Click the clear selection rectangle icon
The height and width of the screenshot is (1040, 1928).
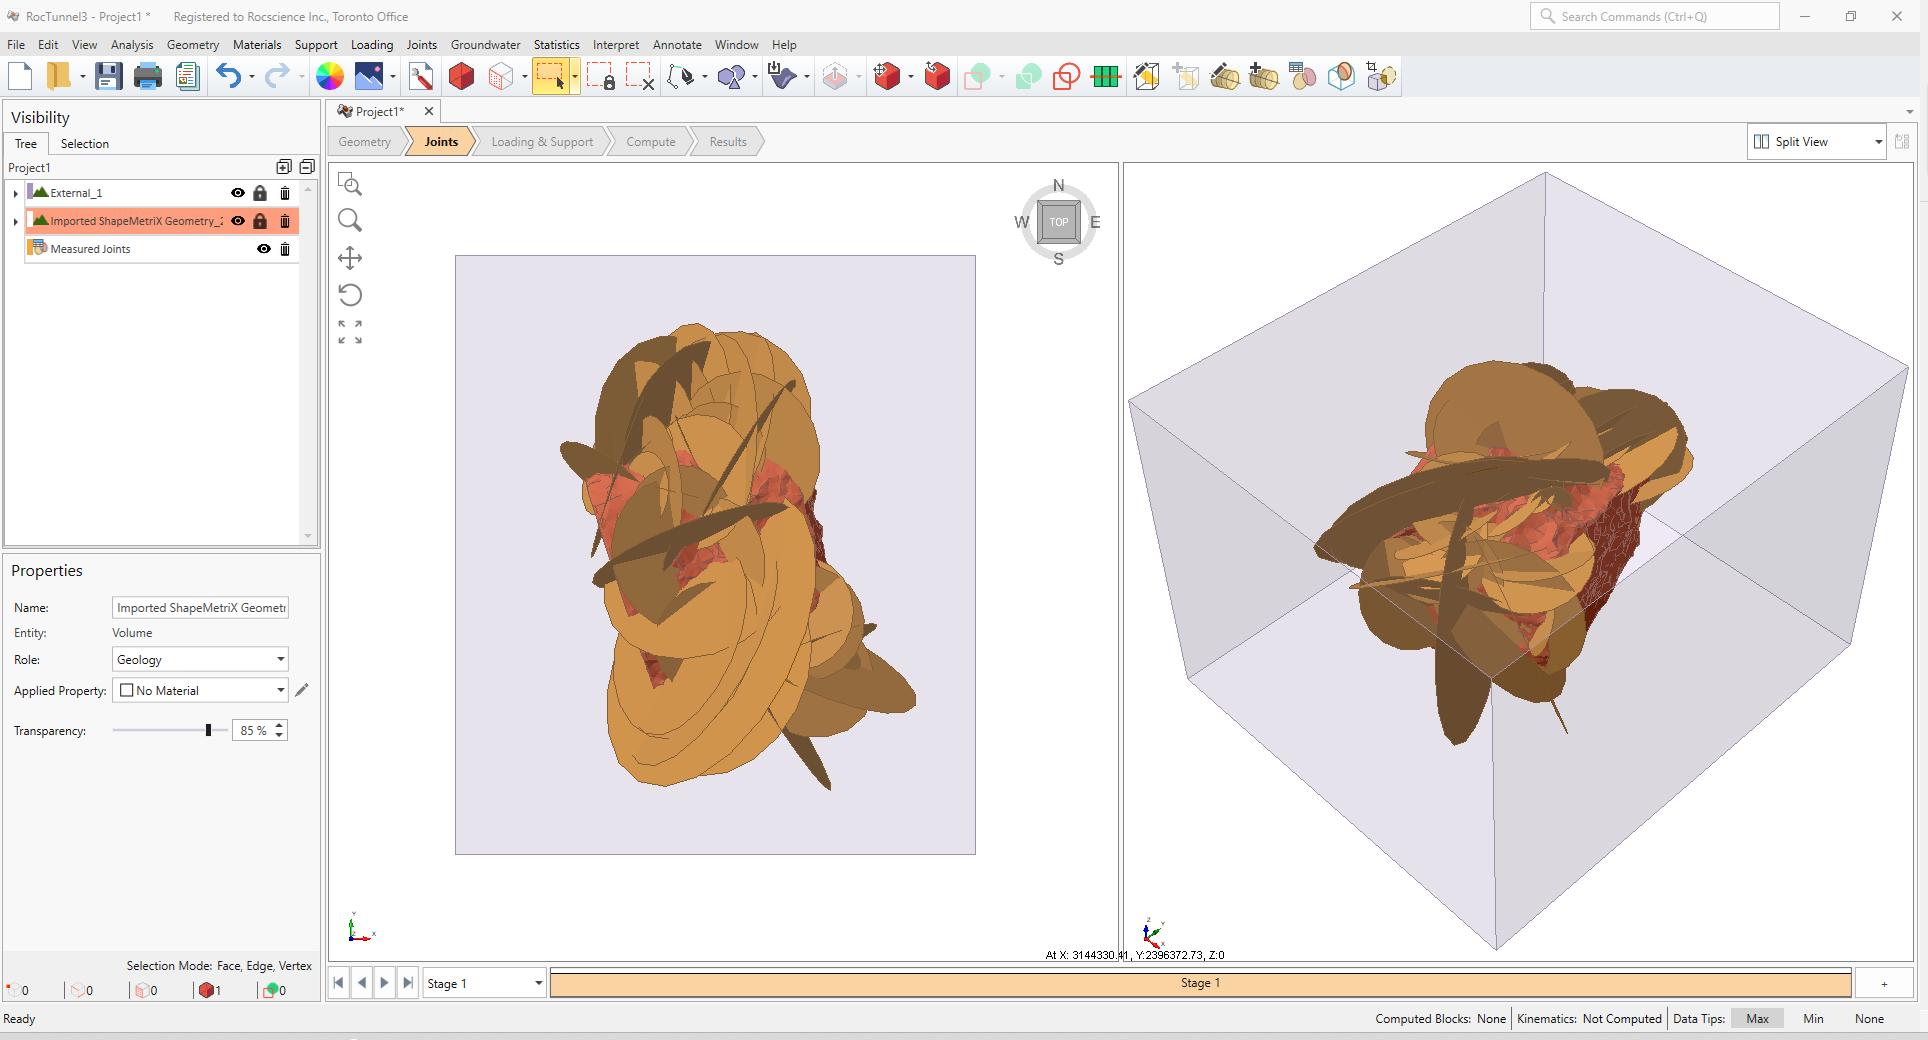click(640, 76)
